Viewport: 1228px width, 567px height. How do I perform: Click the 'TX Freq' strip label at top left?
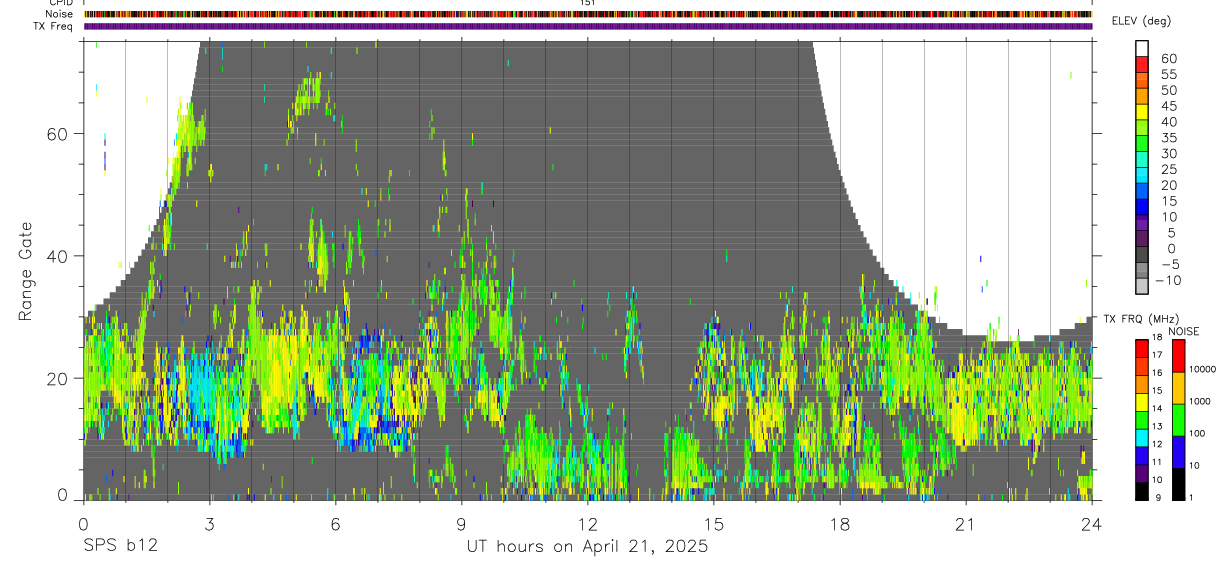tap(52, 26)
